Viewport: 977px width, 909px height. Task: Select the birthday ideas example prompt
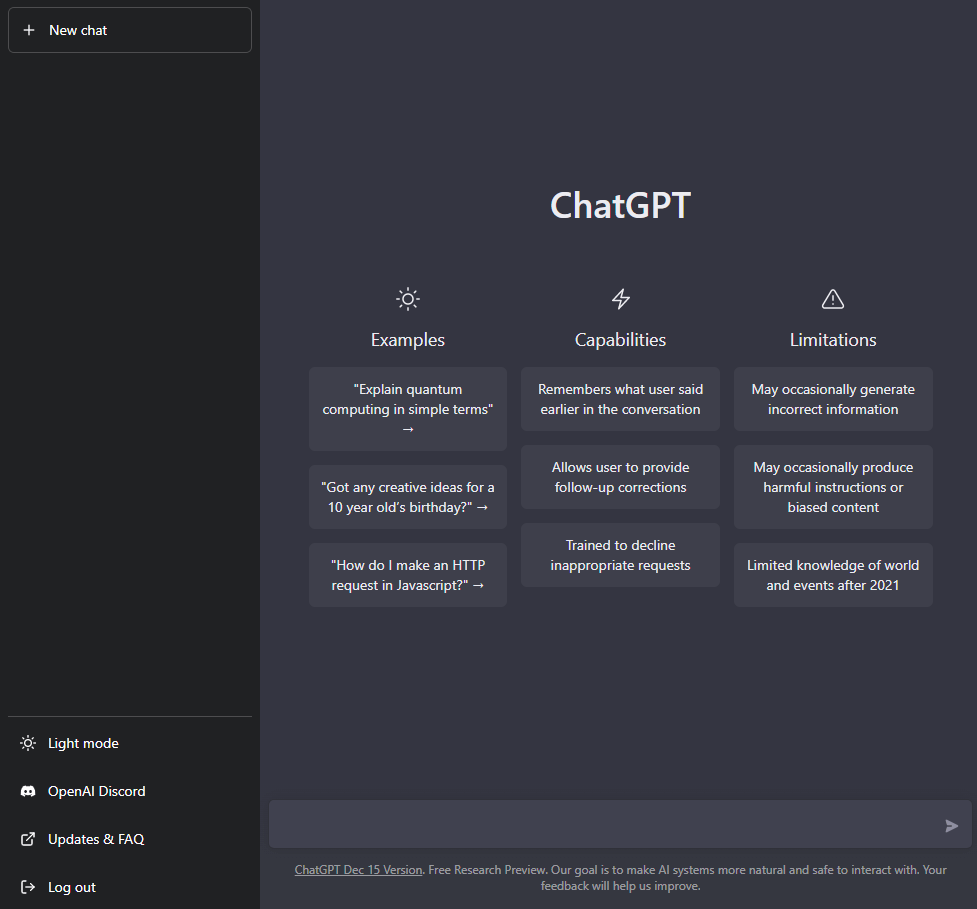coord(407,496)
